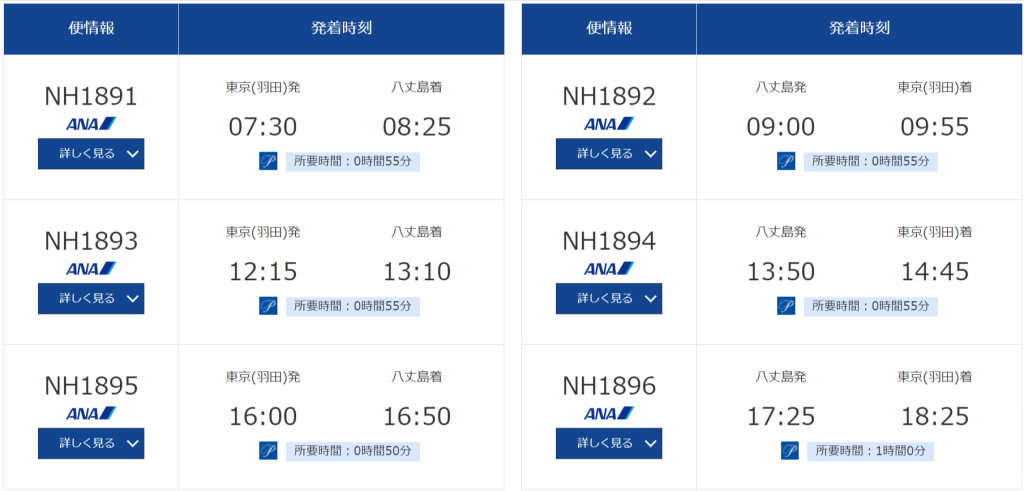
Task: Click the P icon in NH1894 row
Action: pyautogui.click(x=786, y=306)
